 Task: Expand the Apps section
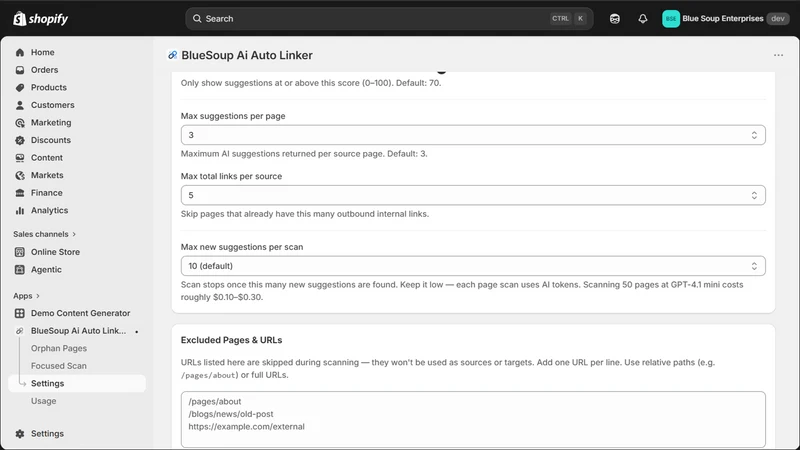tap(27, 296)
